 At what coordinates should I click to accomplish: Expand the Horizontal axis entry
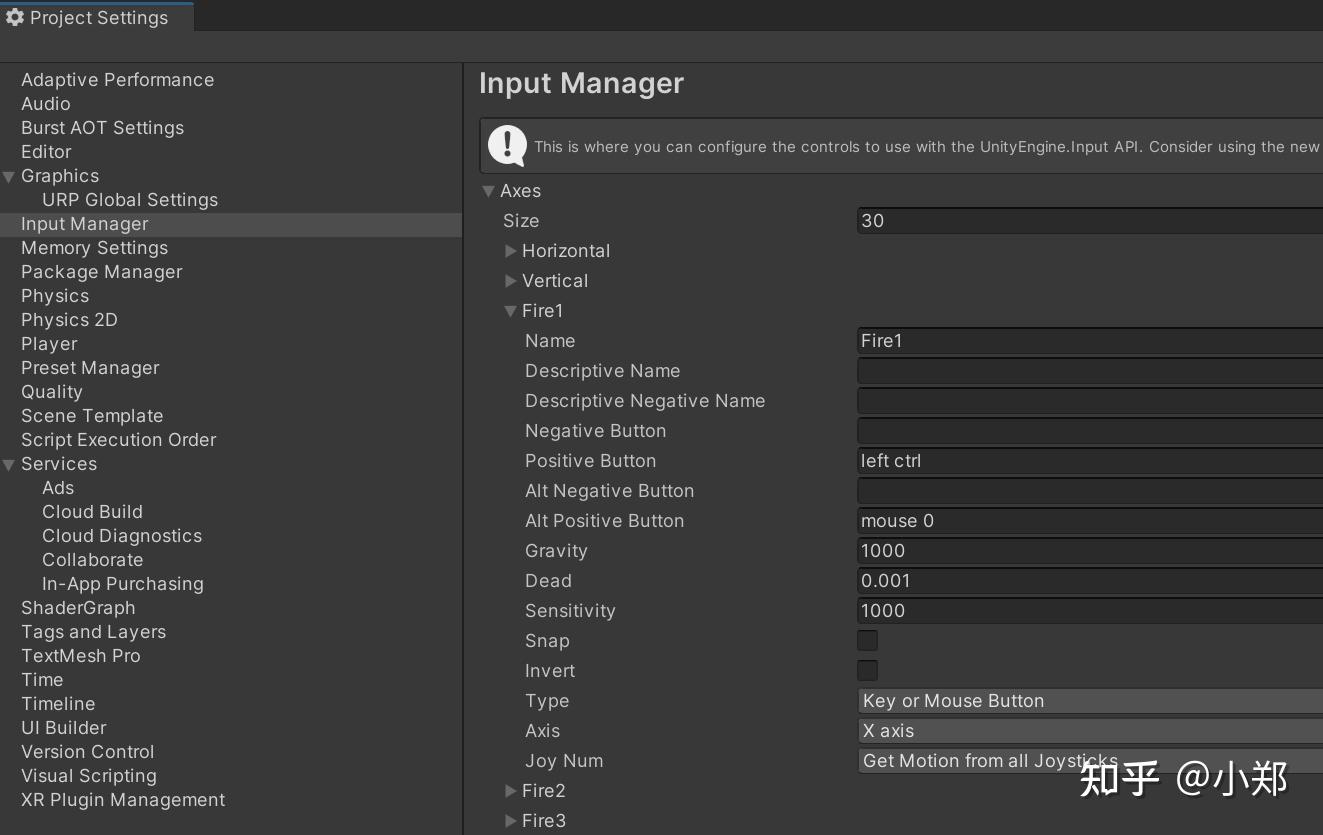pos(511,251)
